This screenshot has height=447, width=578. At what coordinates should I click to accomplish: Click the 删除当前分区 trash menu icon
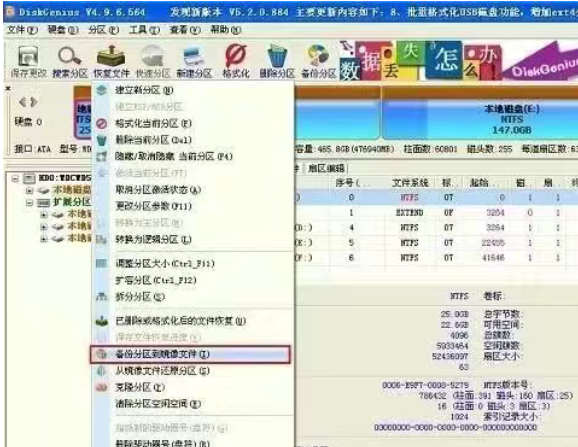coord(101,140)
